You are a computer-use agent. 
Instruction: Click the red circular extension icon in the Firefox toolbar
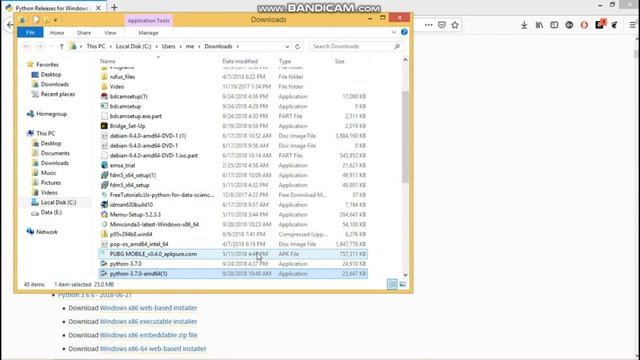tap(584, 25)
